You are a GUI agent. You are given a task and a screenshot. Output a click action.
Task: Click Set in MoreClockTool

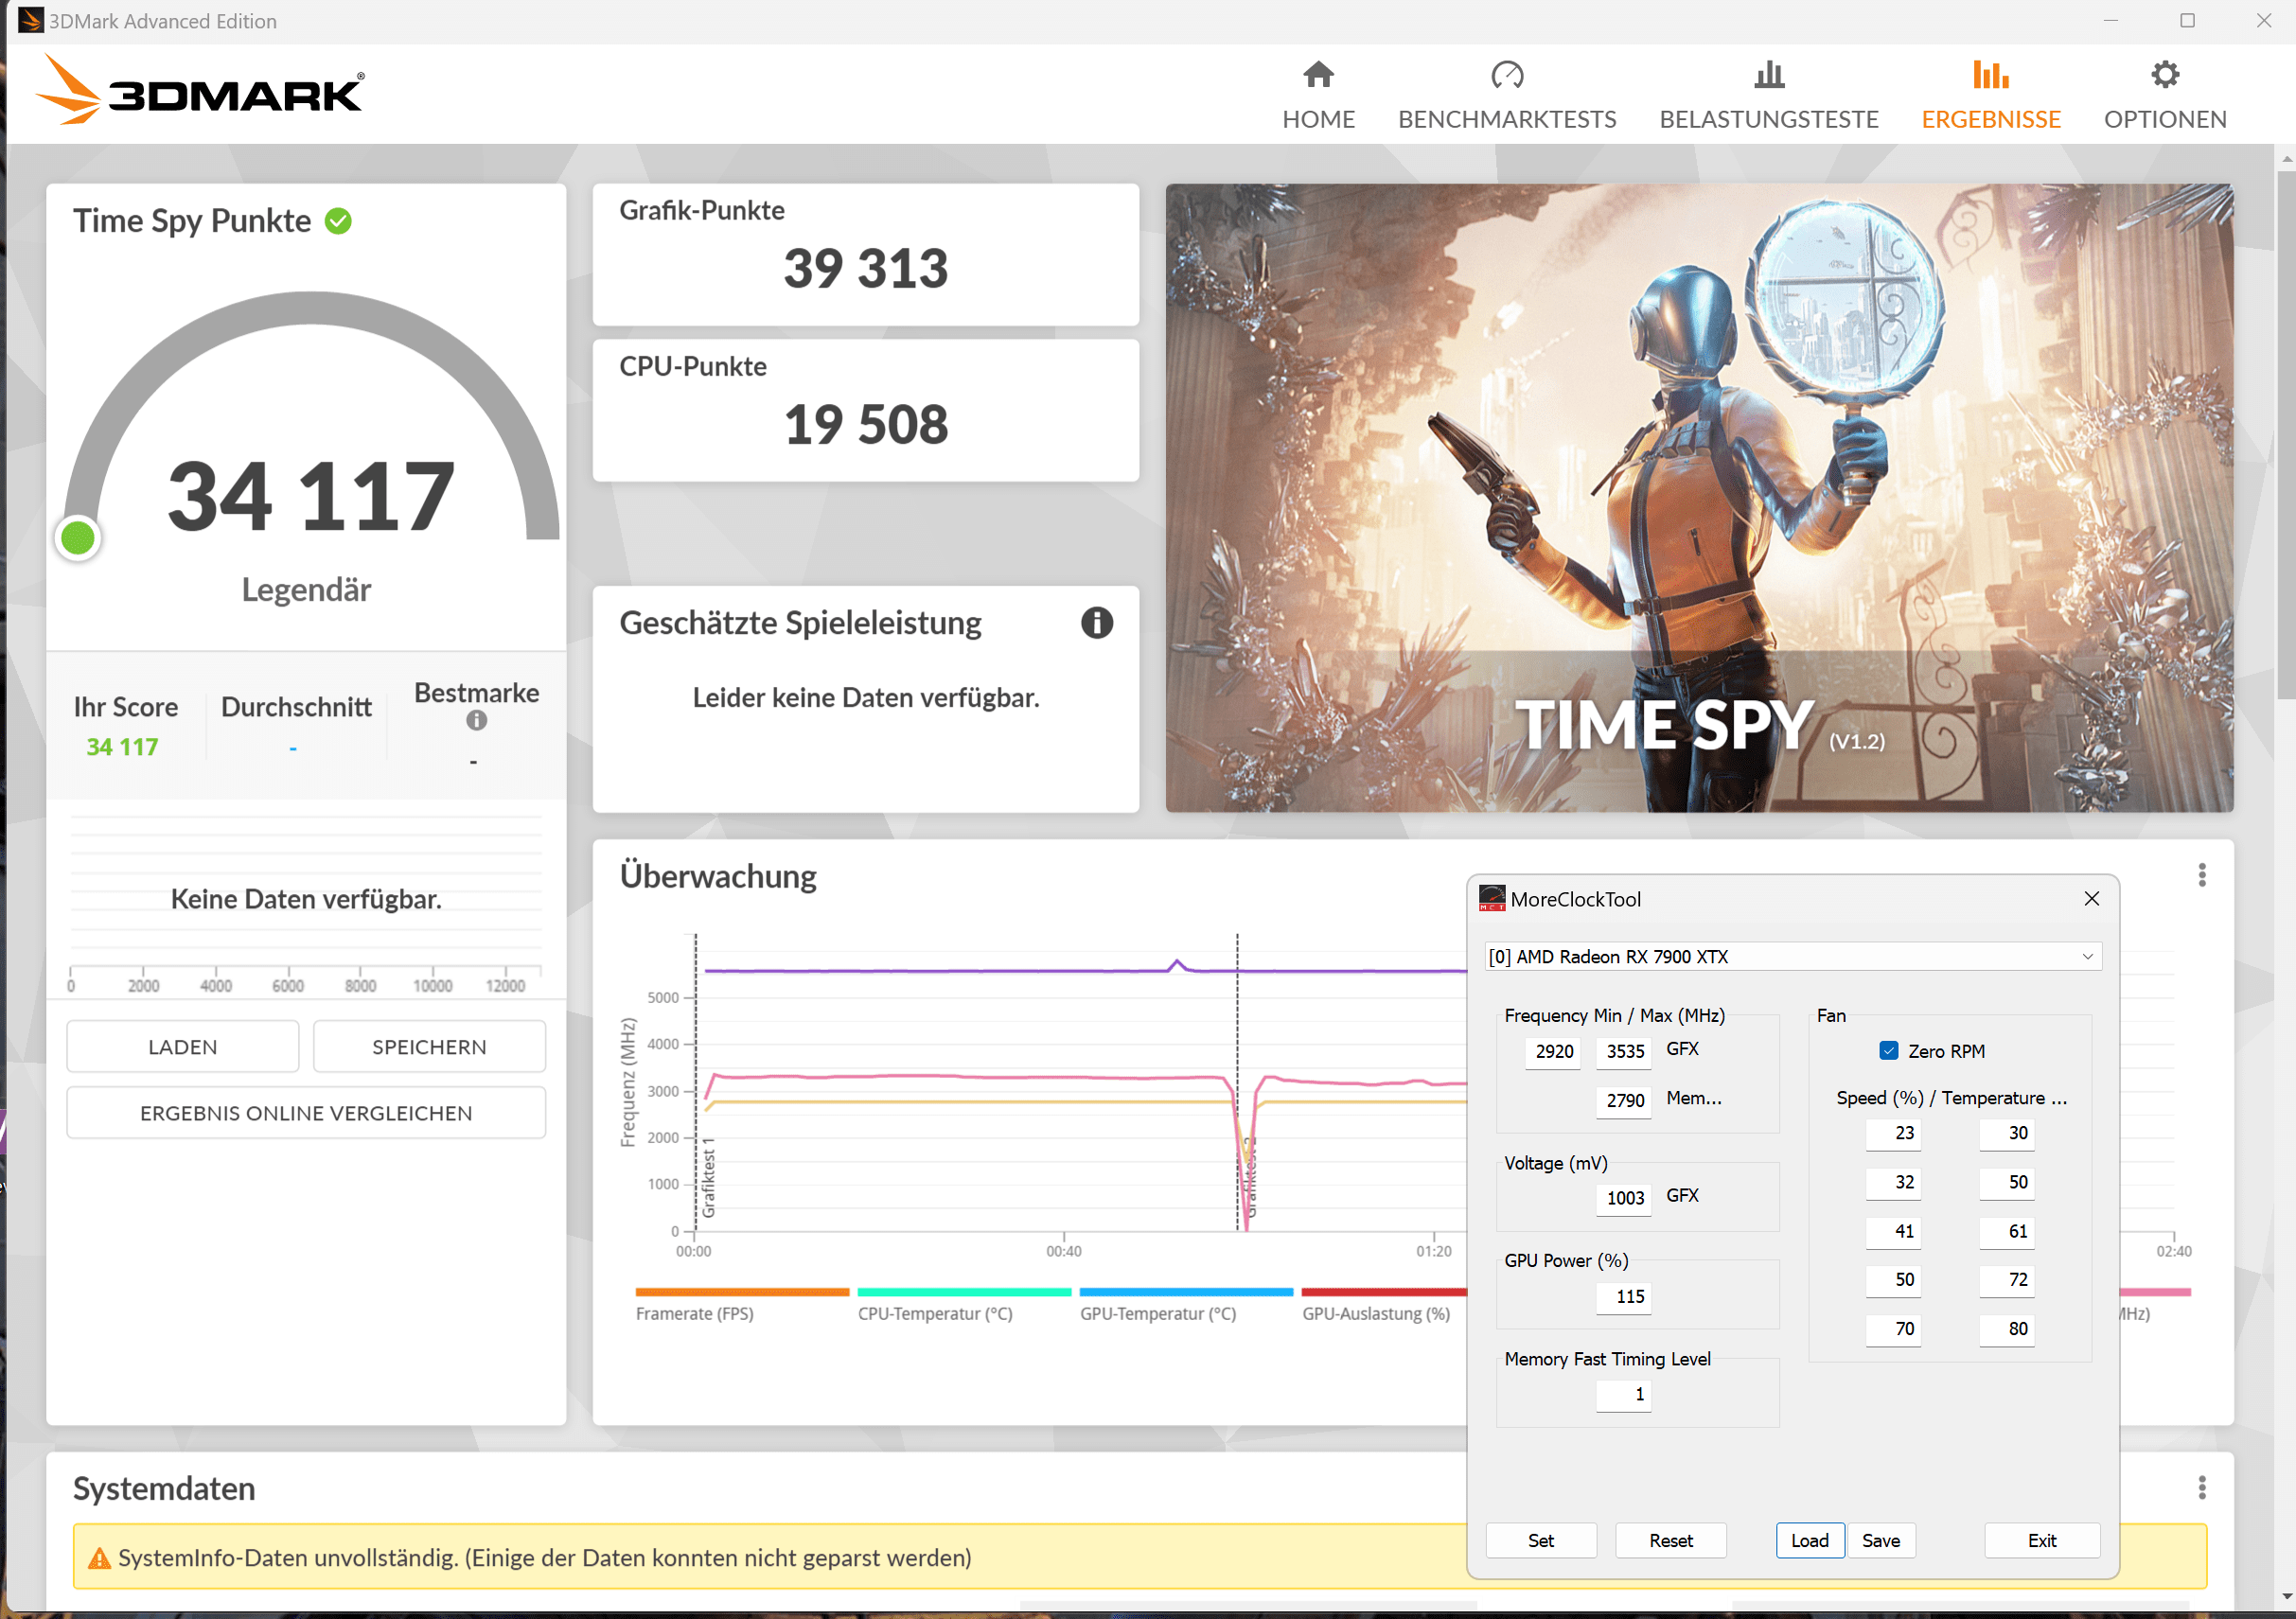[1540, 1540]
